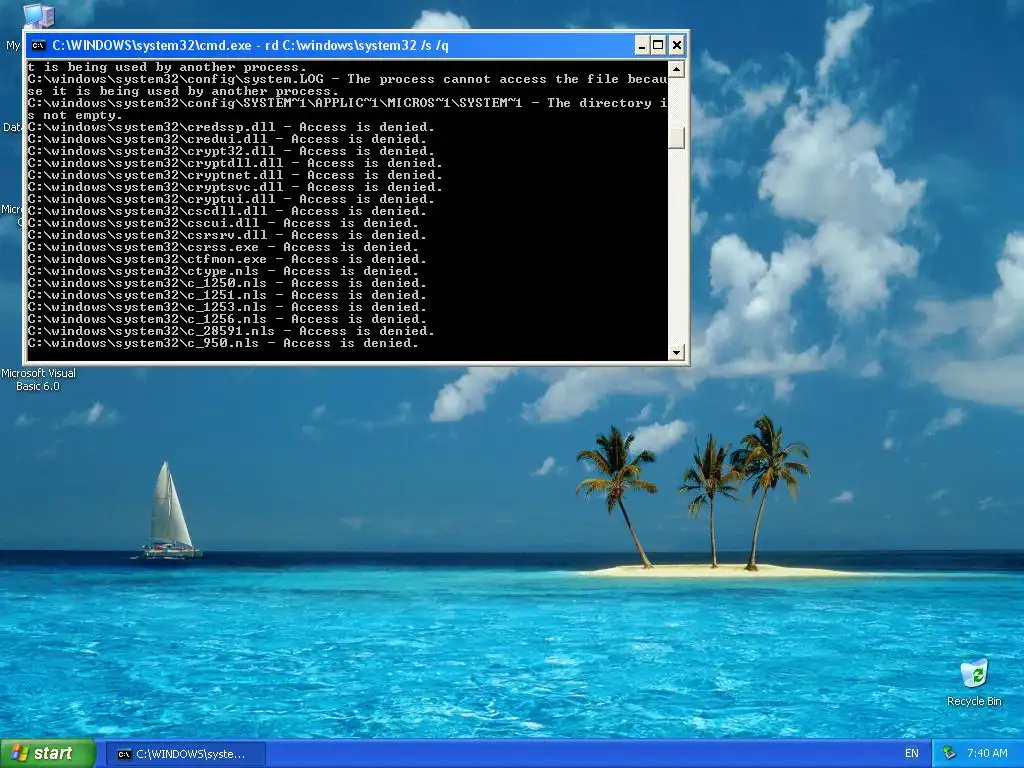This screenshot has width=1024, height=768.
Task: Click the csrss.exe access denied line
Action: click(x=223, y=247)
